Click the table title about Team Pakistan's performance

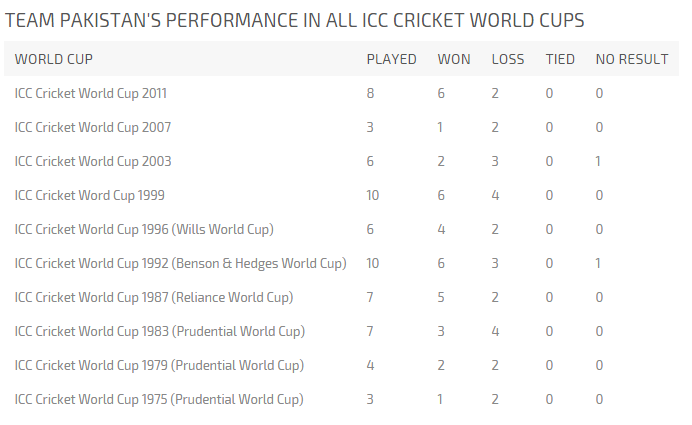pyautogui.click(x=295, y=20)
